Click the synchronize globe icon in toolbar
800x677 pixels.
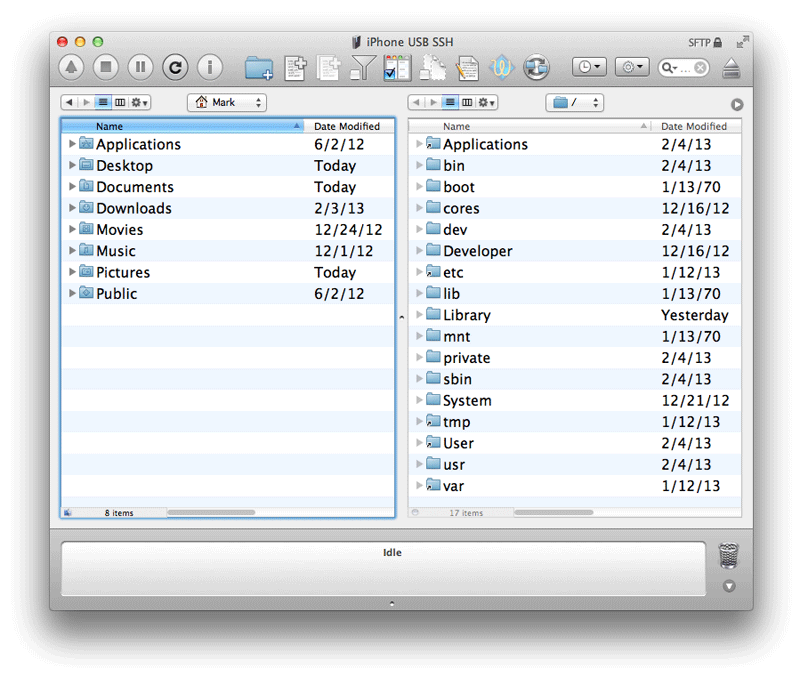pyautogui.click(x=537, y=67)
